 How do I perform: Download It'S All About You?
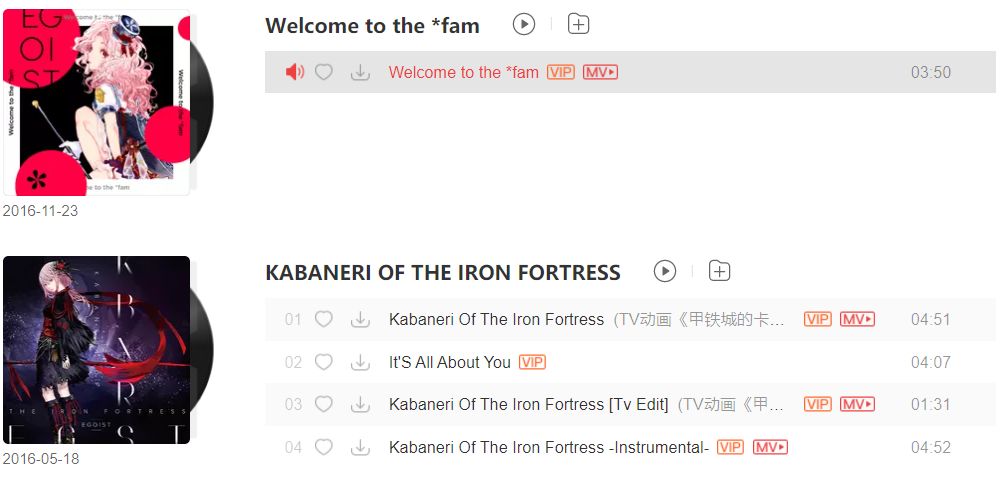pos(360,362)
